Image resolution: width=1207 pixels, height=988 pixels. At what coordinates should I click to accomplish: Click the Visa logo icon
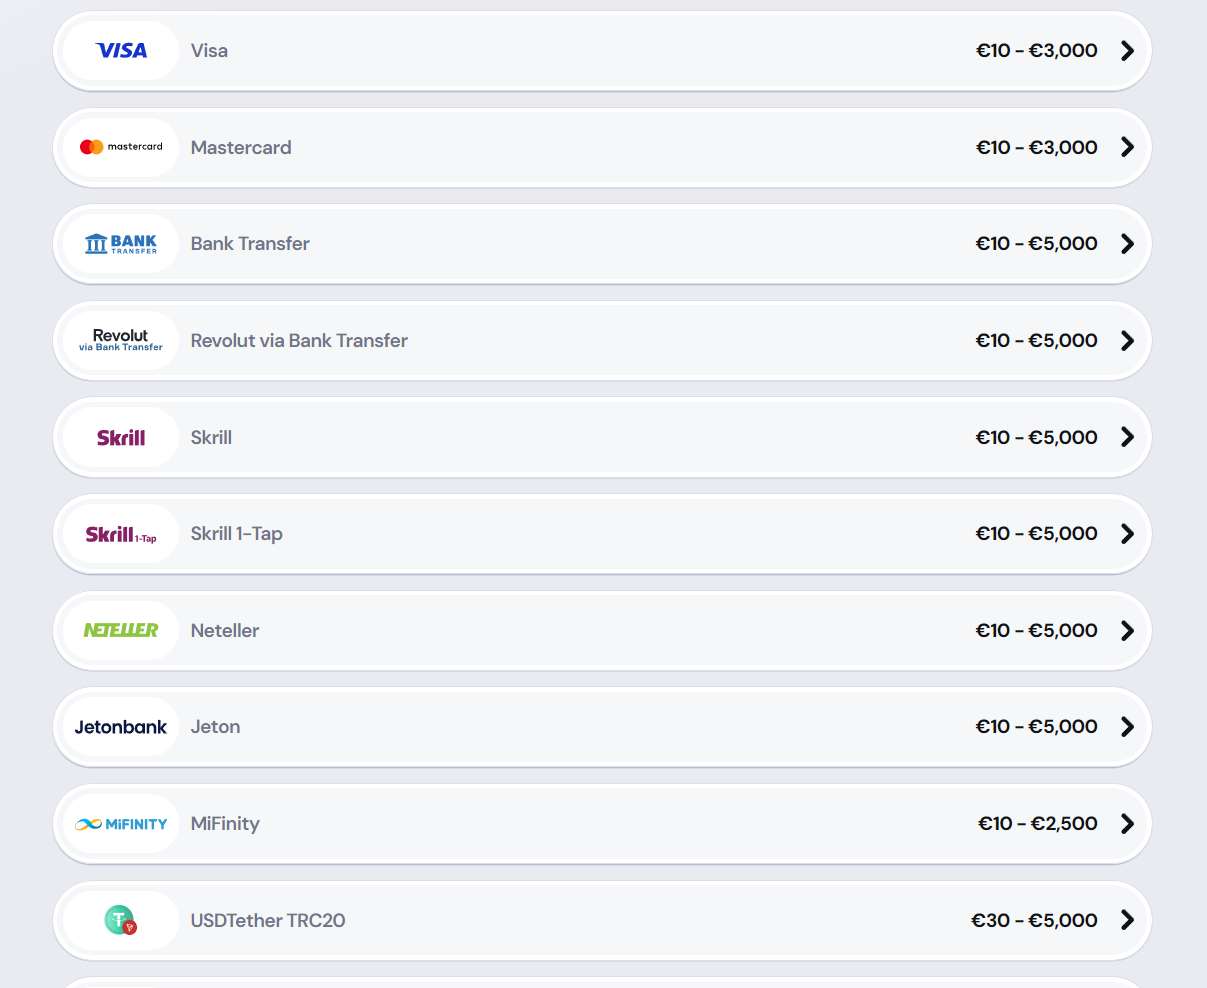[x=121, y=51]
